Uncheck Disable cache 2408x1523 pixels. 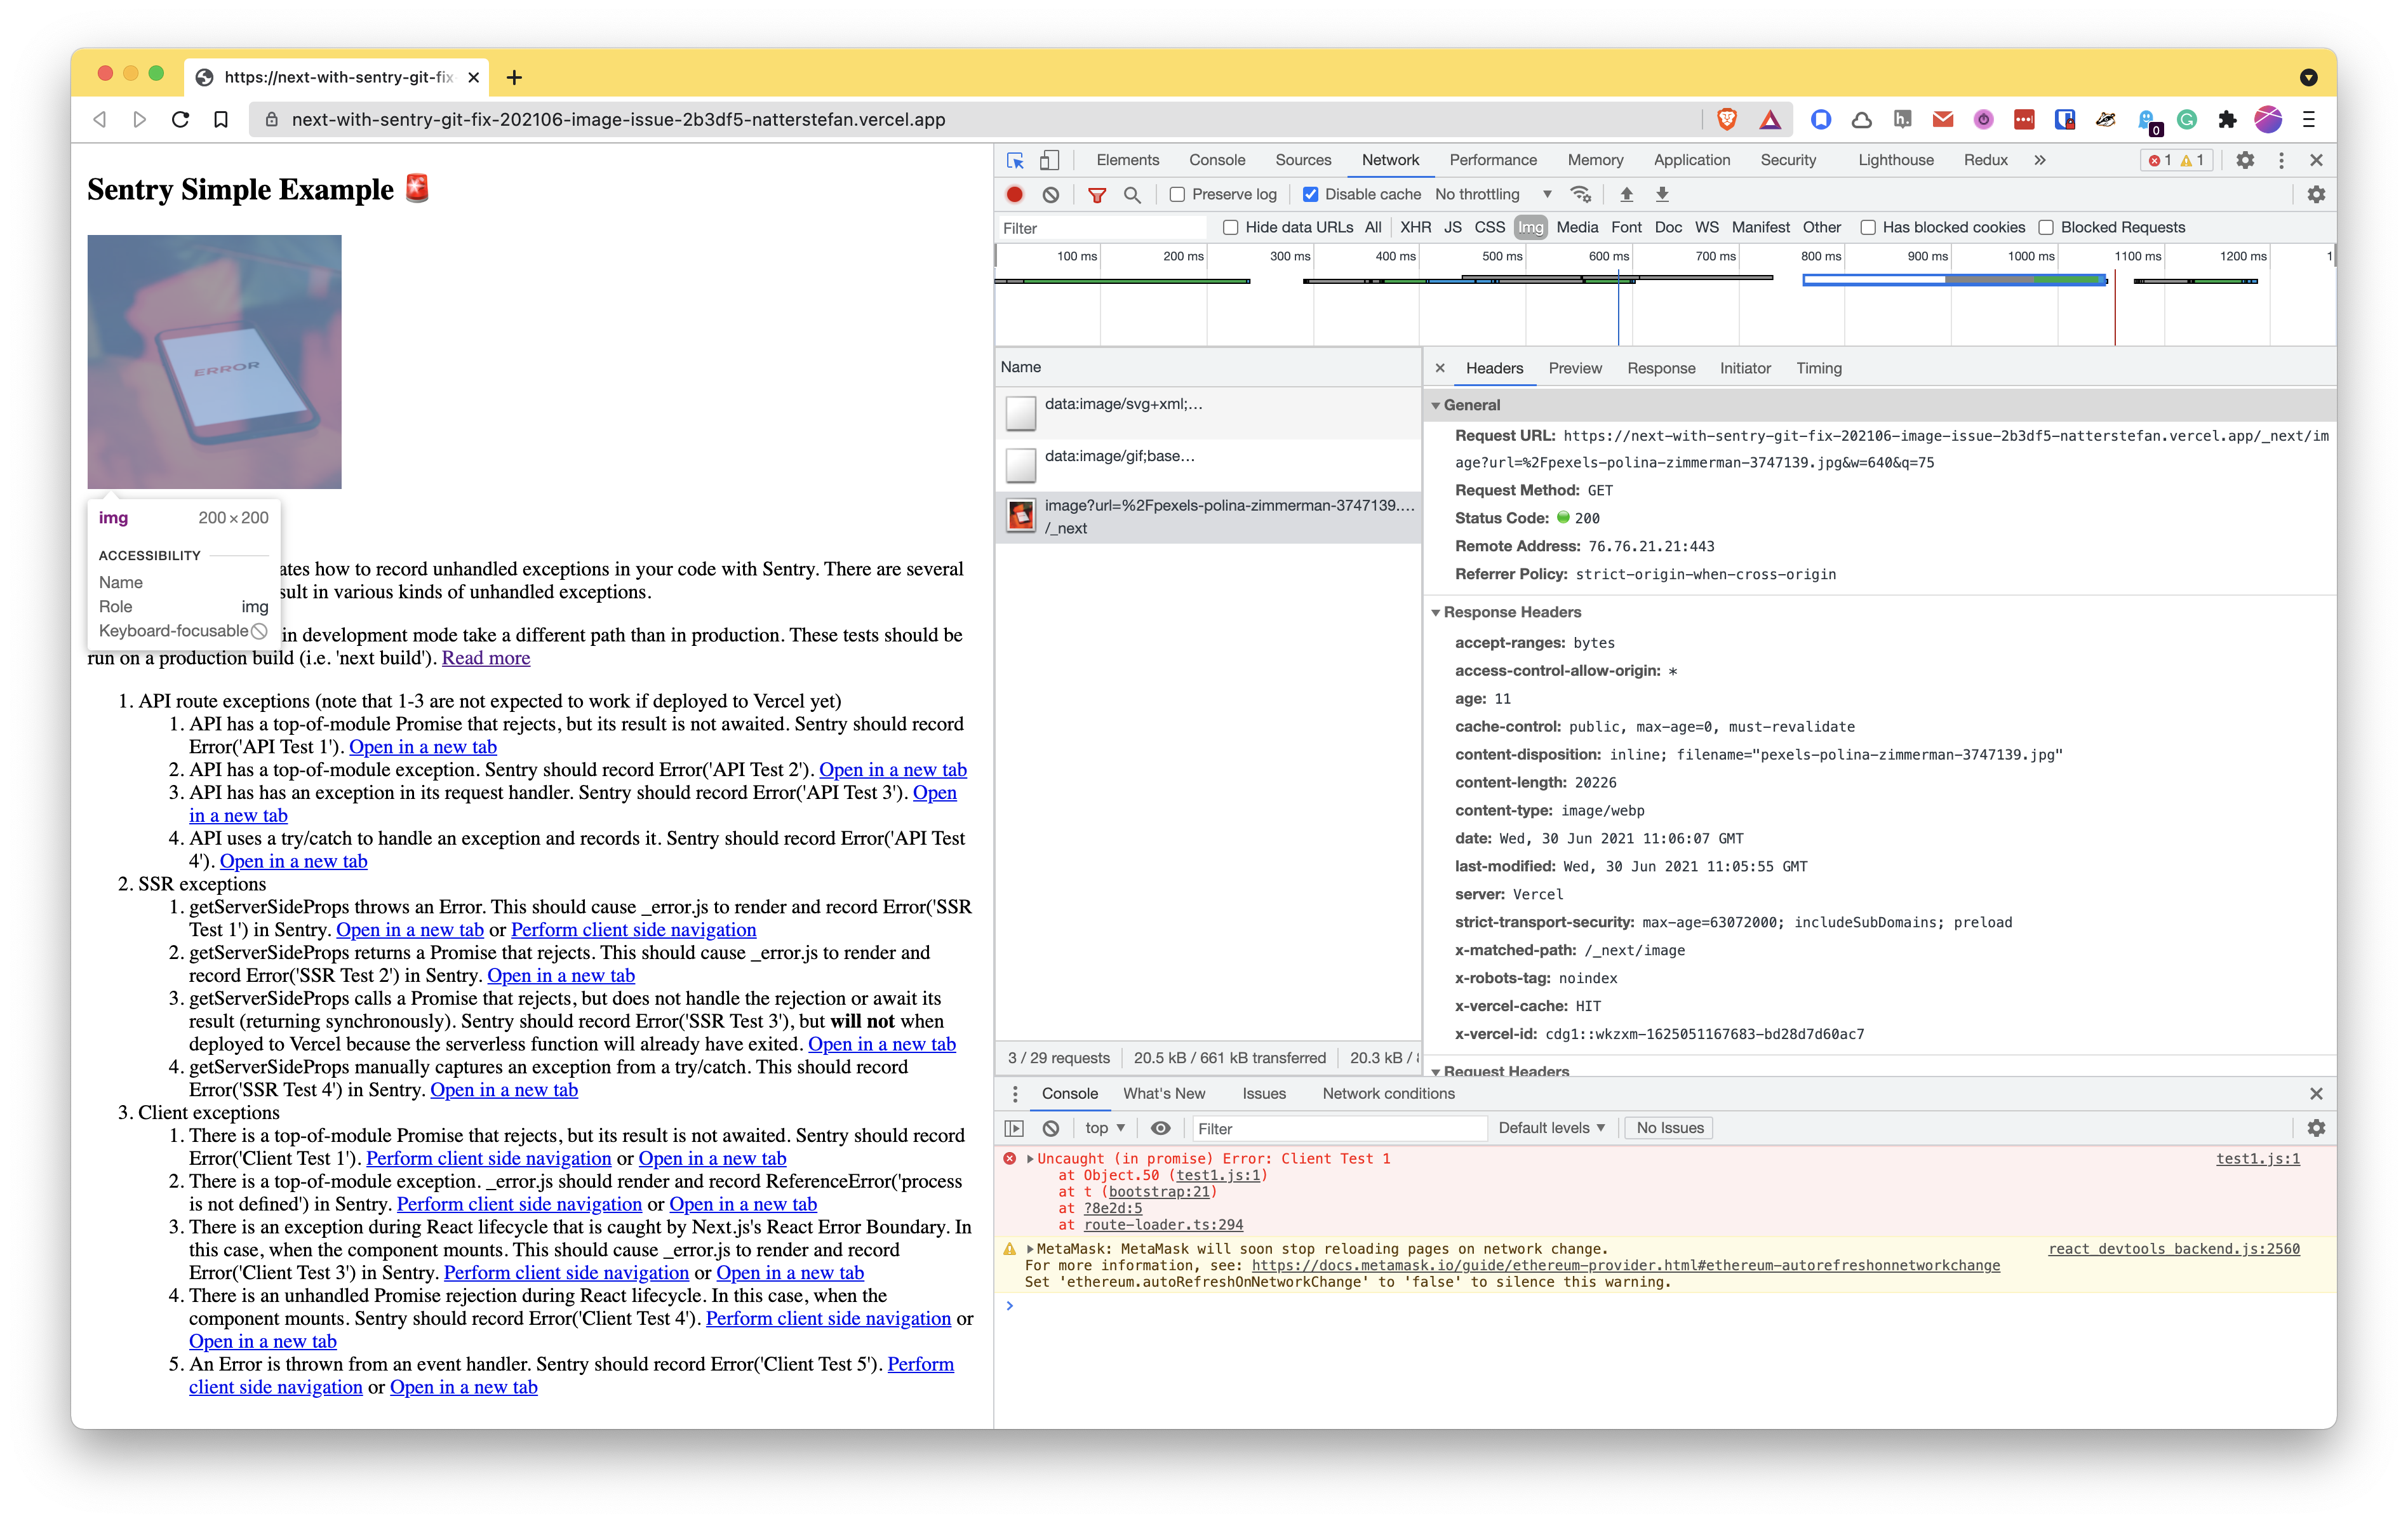pyautogui.click(x=1310, y=194)
